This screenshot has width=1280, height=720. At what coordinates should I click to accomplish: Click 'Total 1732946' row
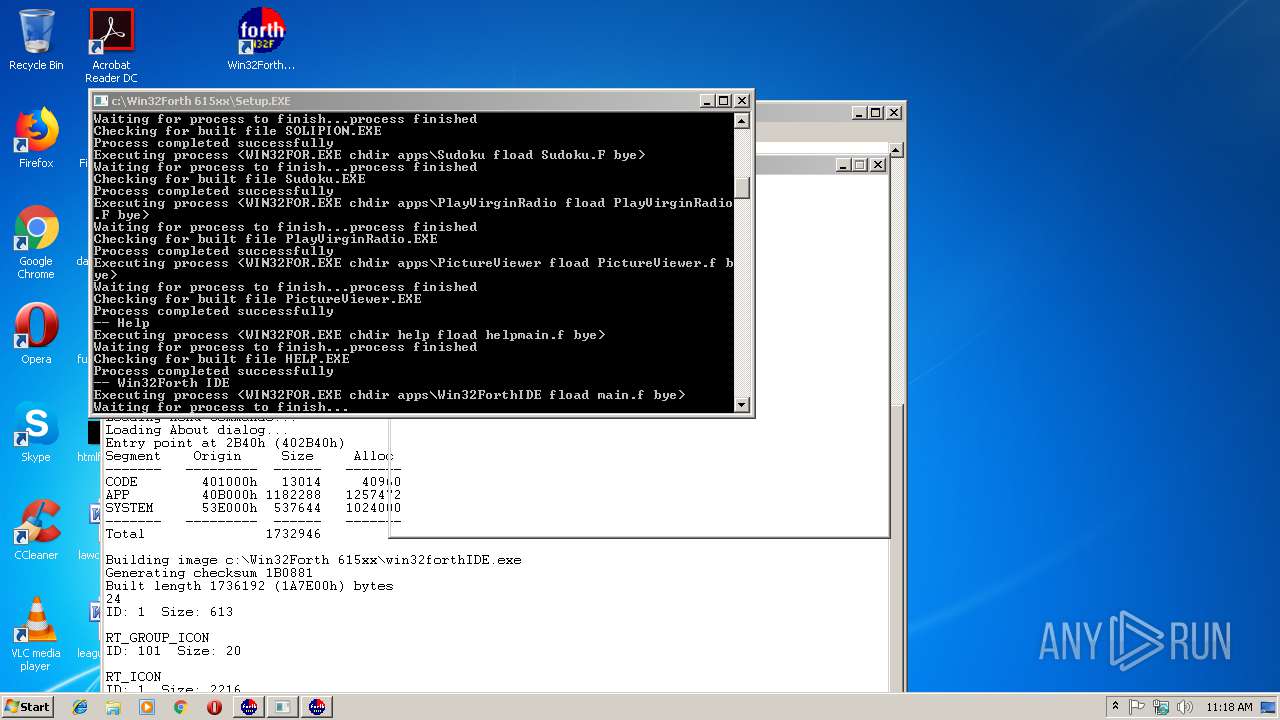click(213, 534)
